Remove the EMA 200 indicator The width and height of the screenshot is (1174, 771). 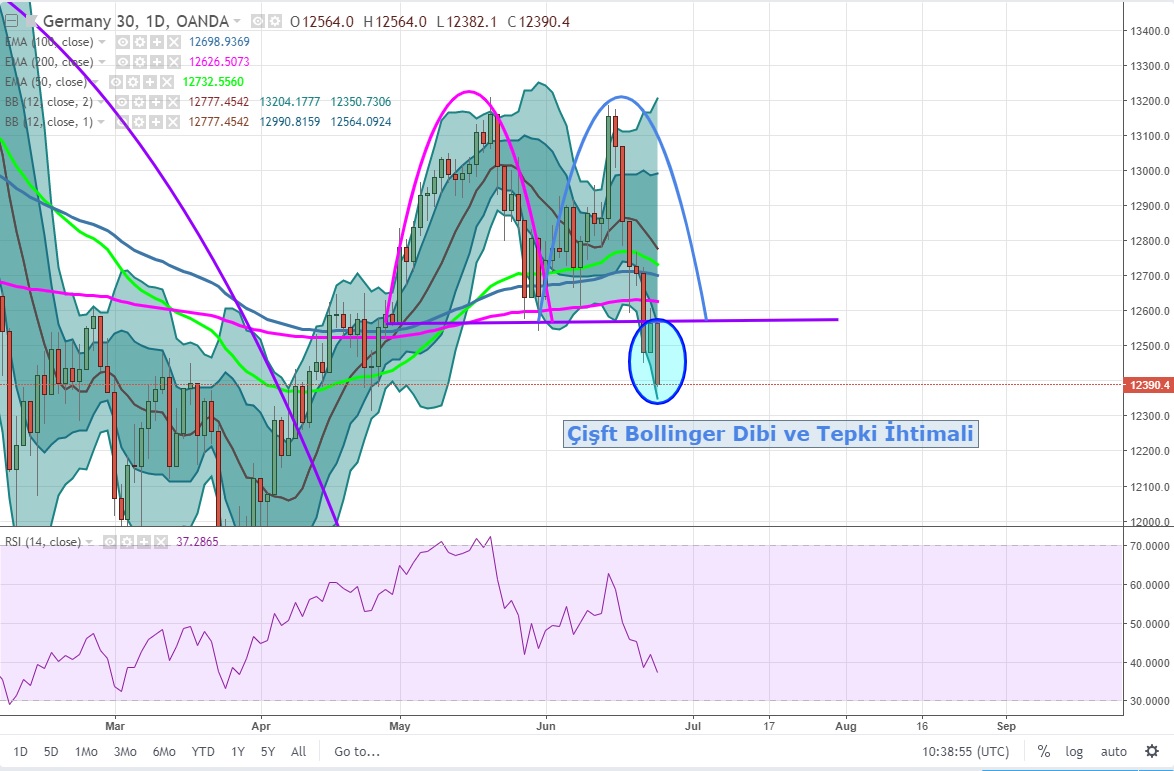pyautogui.click(x=172, y=62)
